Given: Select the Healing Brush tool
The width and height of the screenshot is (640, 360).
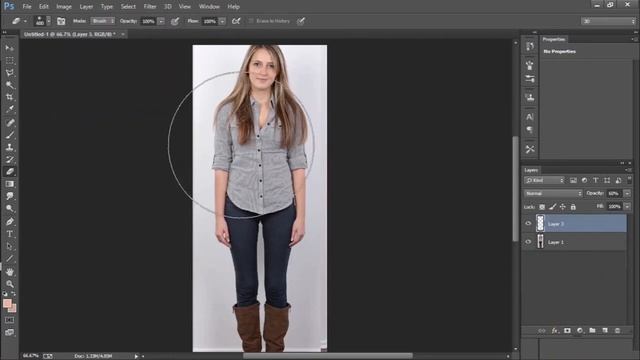Looking at the screenshot, I should click(x=9, y=123).
